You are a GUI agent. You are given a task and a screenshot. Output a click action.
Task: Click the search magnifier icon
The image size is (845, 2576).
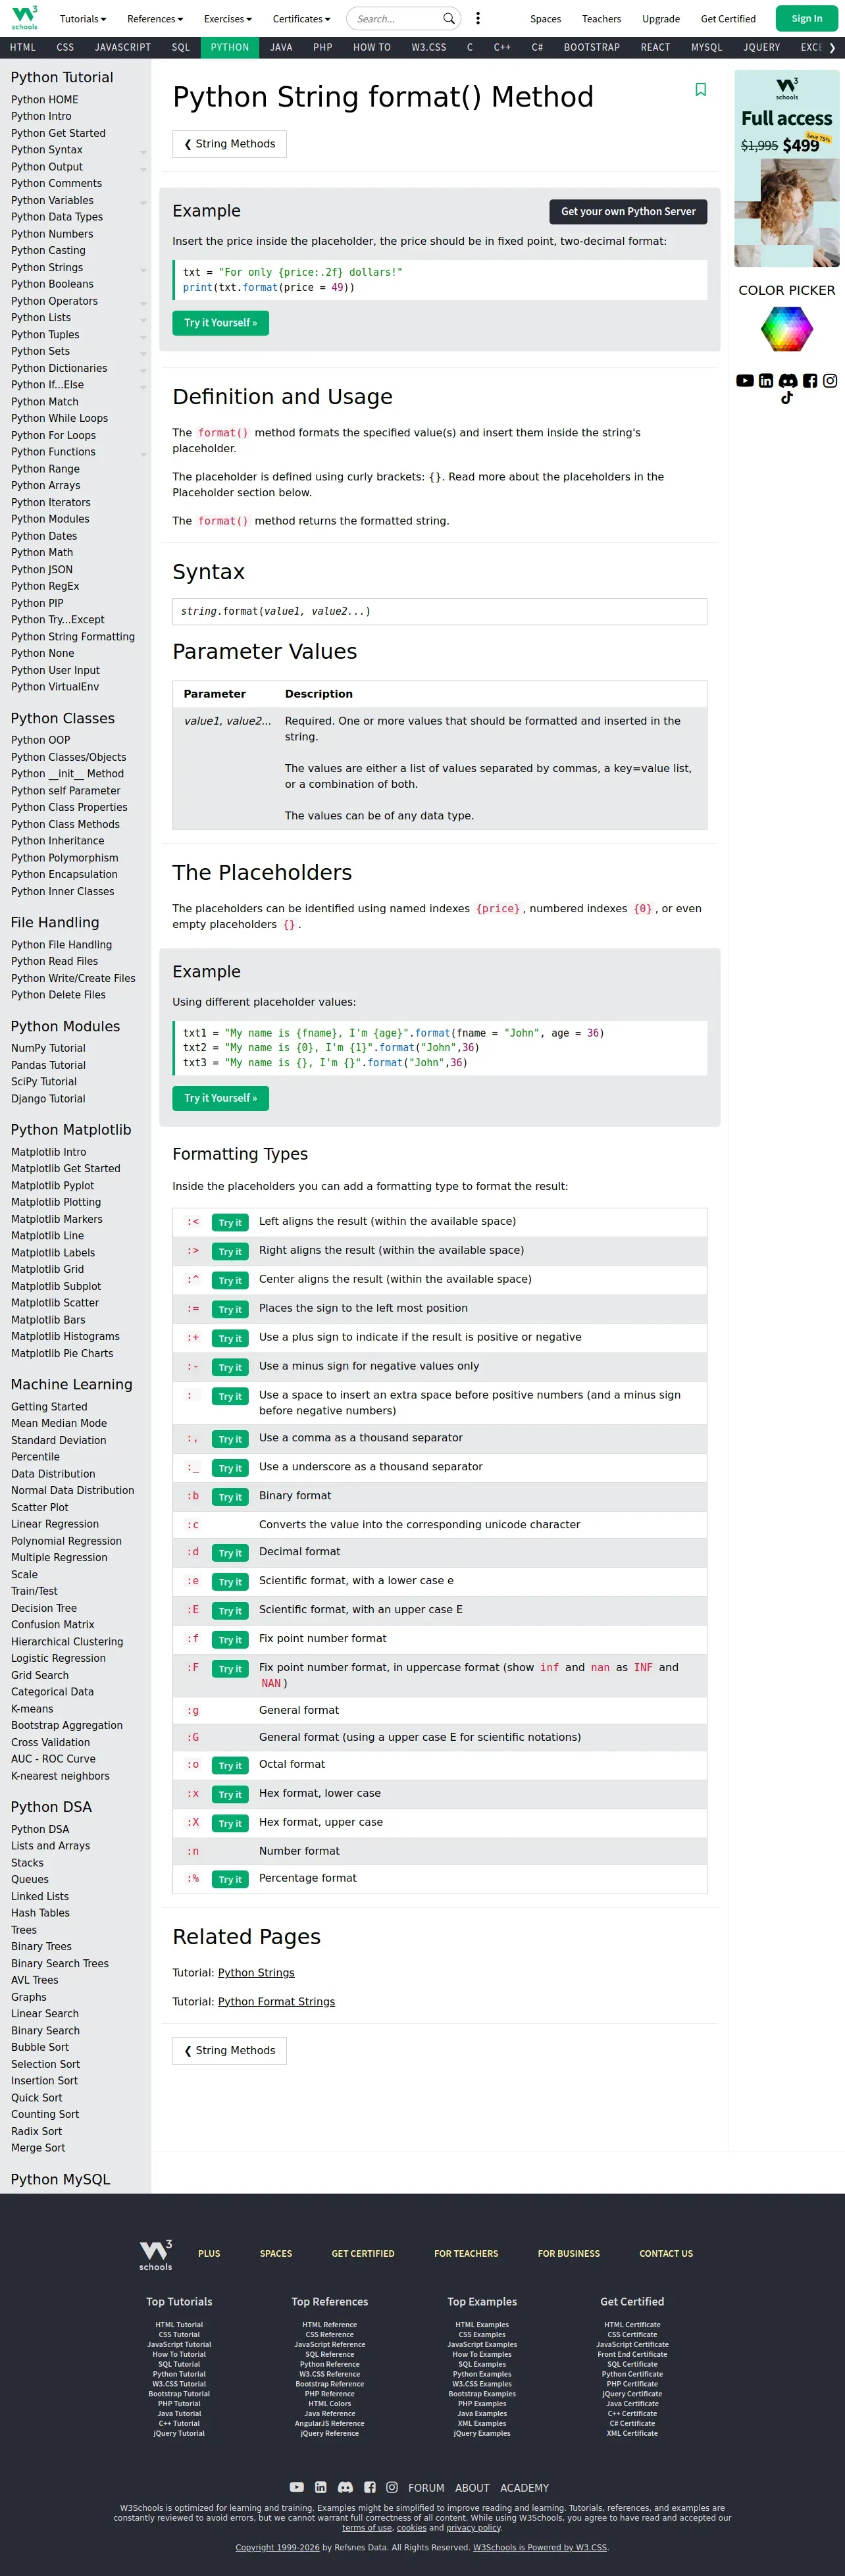pos(449,19)
